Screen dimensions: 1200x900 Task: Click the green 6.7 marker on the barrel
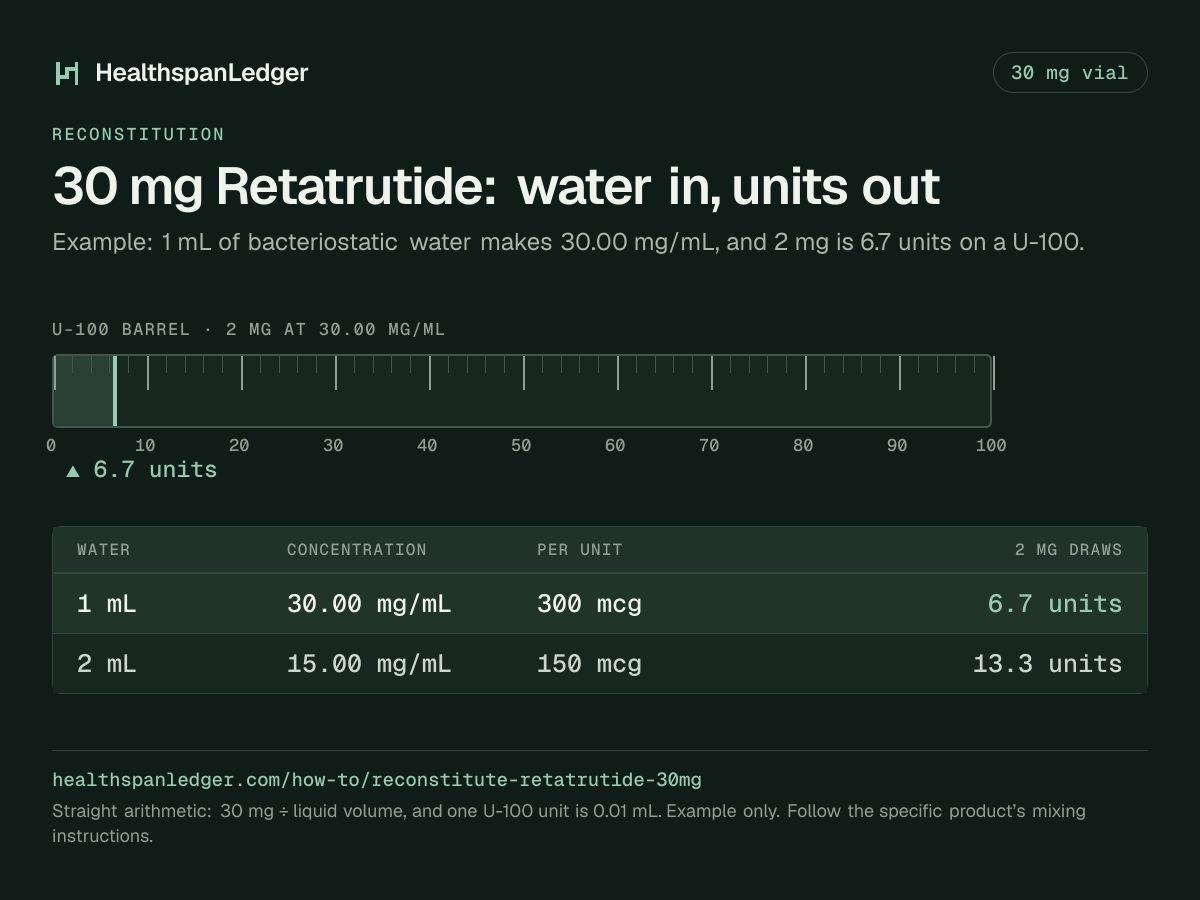115,390
